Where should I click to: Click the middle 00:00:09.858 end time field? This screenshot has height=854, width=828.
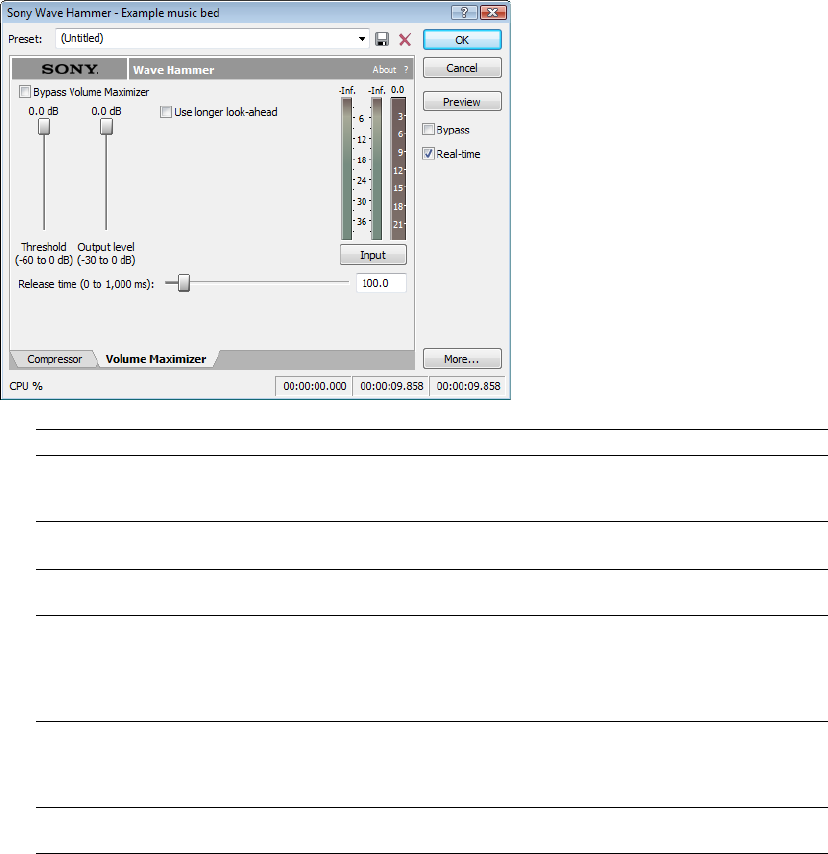coord(391,386)
